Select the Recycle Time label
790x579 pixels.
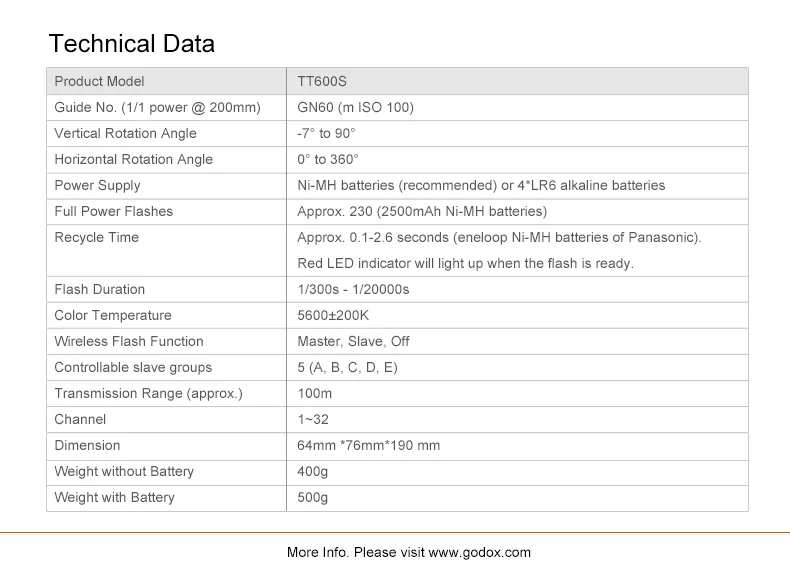click(96, 237)
